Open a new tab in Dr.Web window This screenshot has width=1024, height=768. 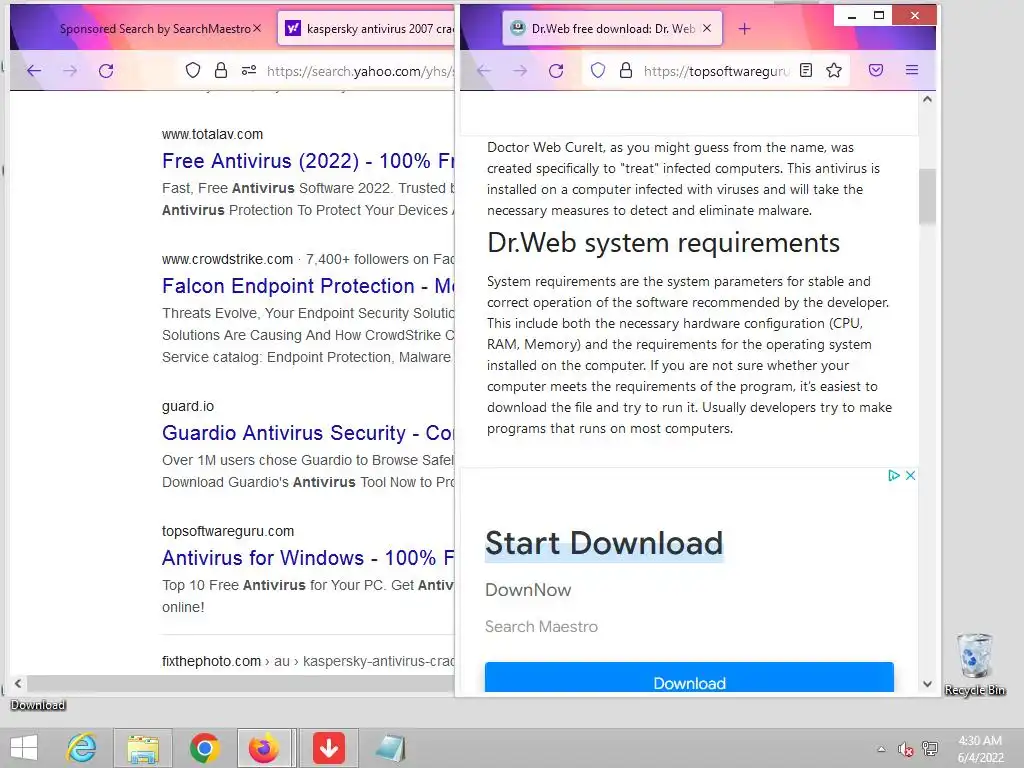click(744, 28)
